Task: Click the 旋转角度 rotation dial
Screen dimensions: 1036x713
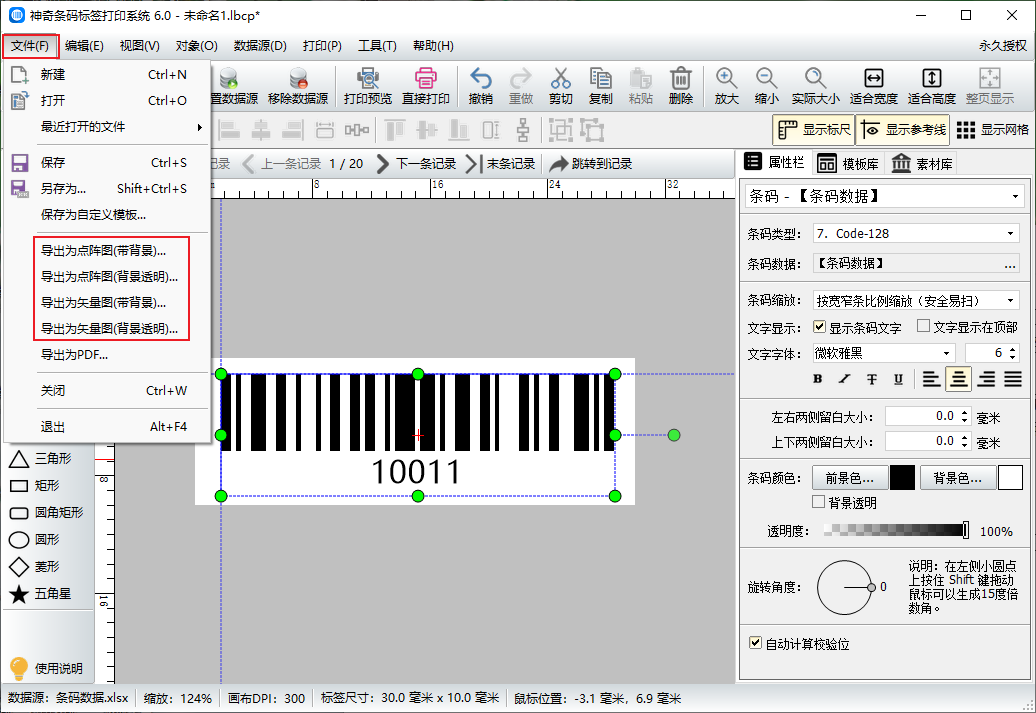Action: 845,587
